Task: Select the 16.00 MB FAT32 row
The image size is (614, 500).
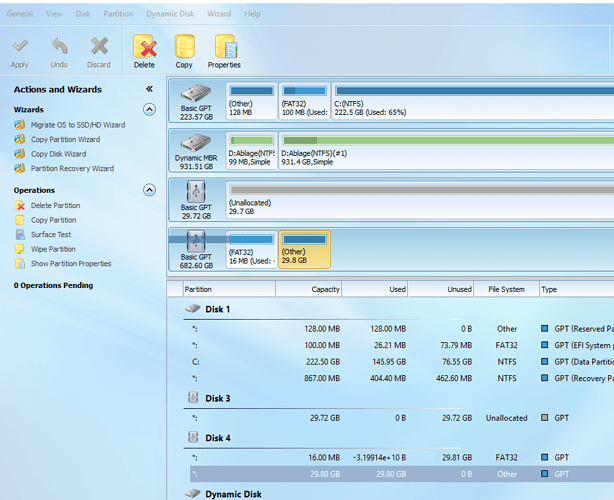Action: 402,457
